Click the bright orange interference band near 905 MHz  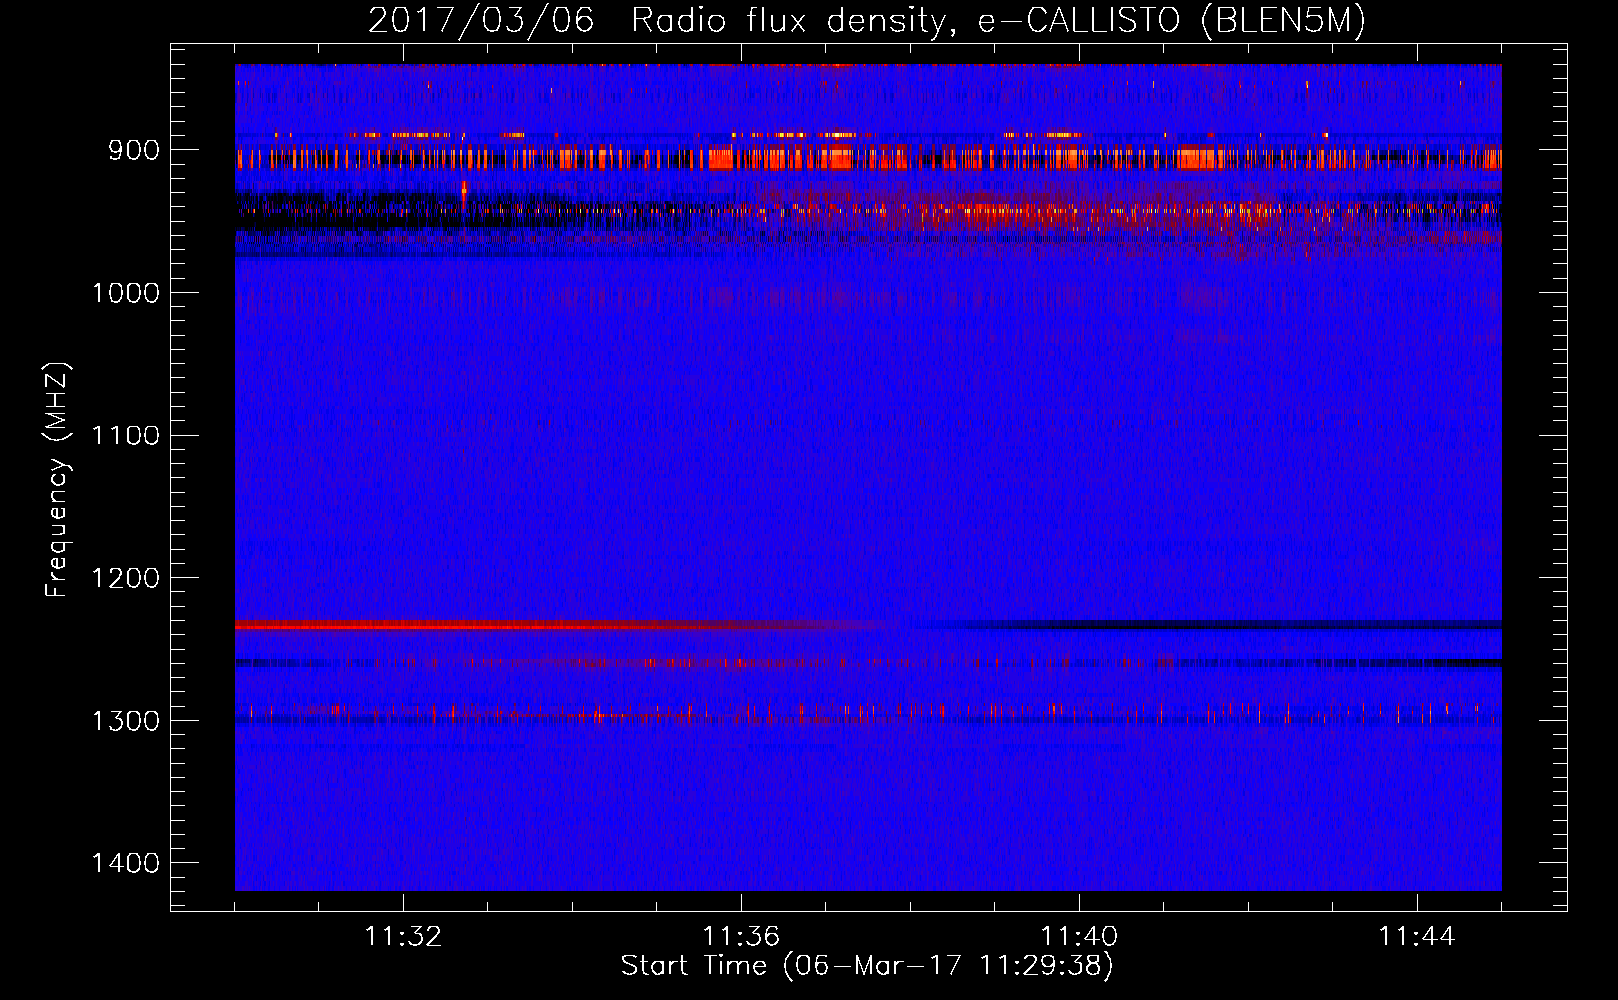point(868,159)
